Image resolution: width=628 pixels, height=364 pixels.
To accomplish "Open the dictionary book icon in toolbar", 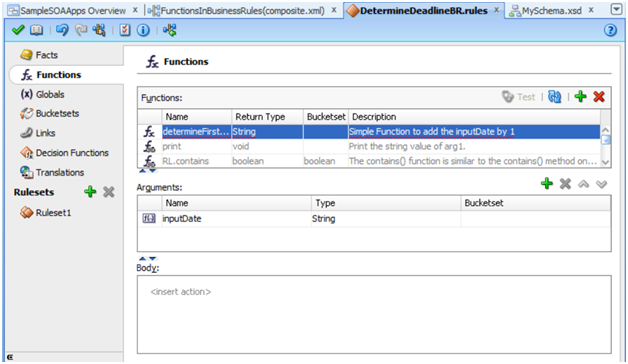I will 36,30.
